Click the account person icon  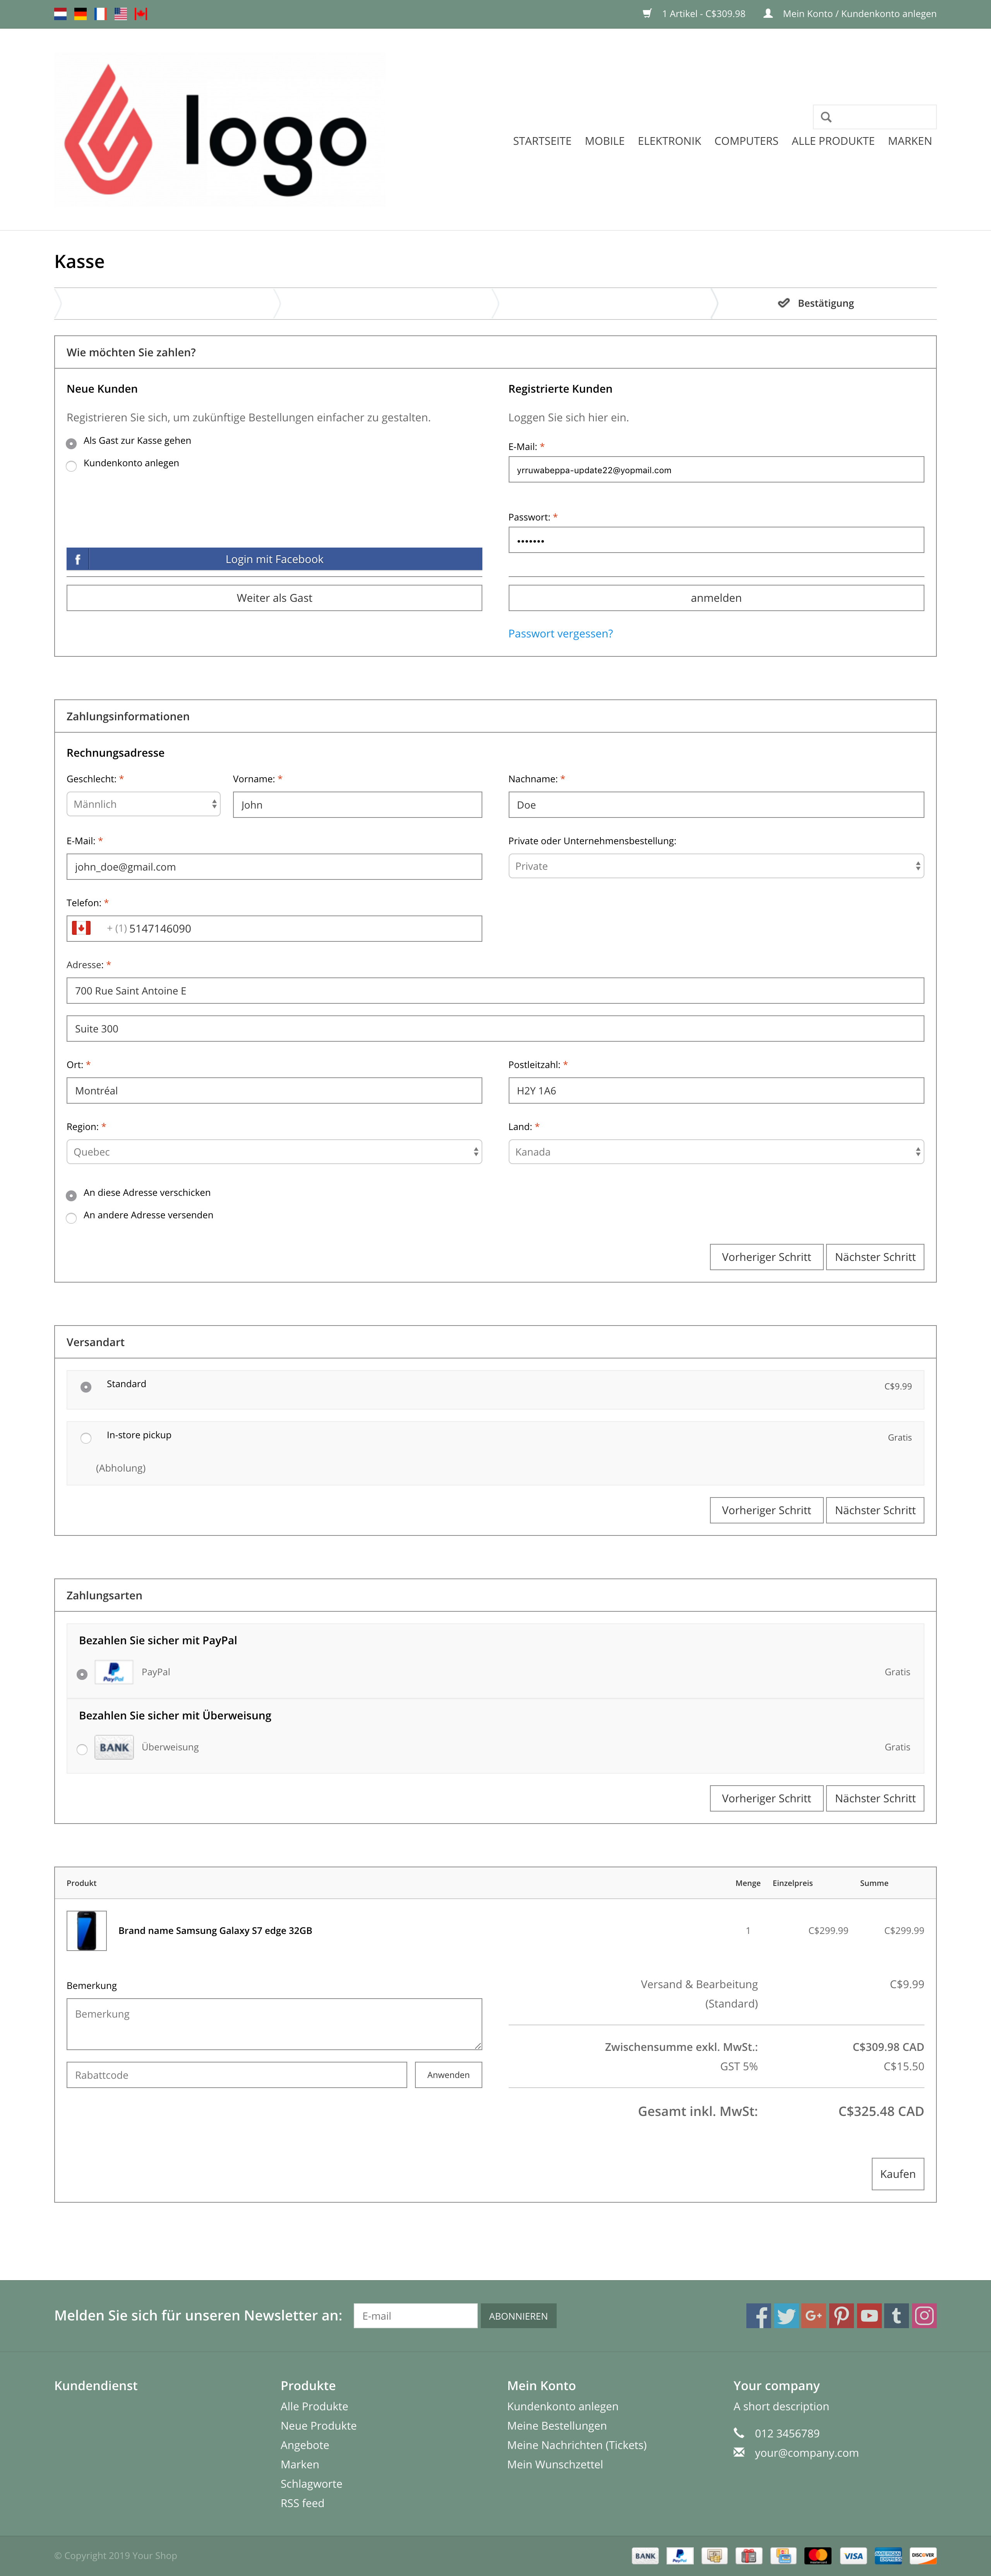768,14
